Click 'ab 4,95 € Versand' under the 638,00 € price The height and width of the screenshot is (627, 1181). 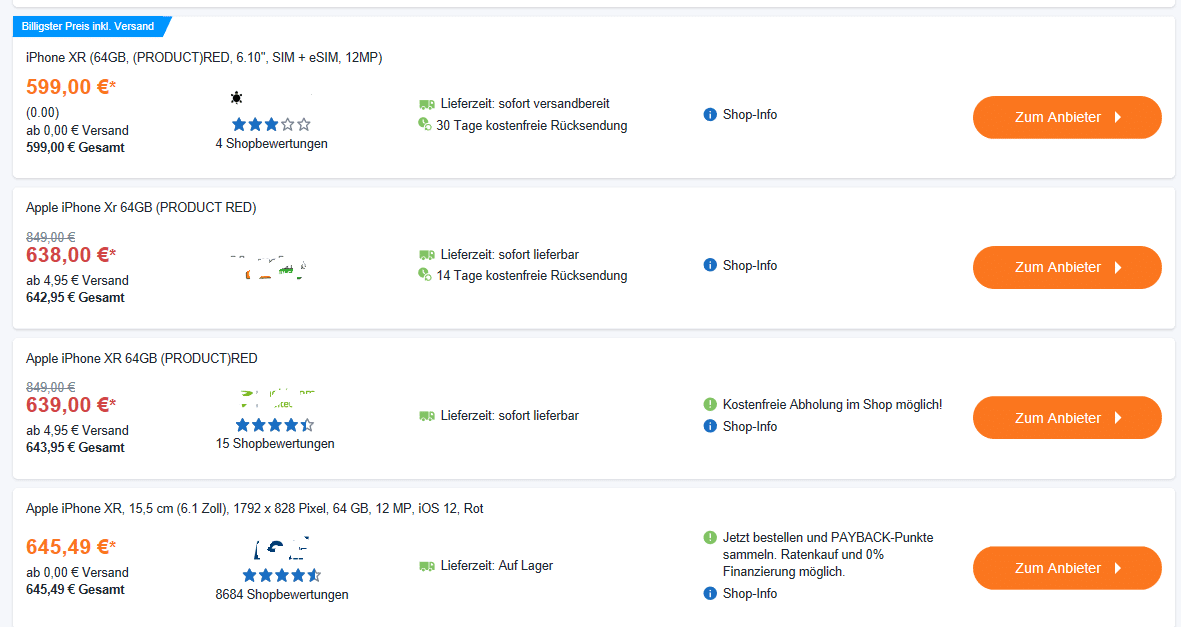[x=77, y=280]
